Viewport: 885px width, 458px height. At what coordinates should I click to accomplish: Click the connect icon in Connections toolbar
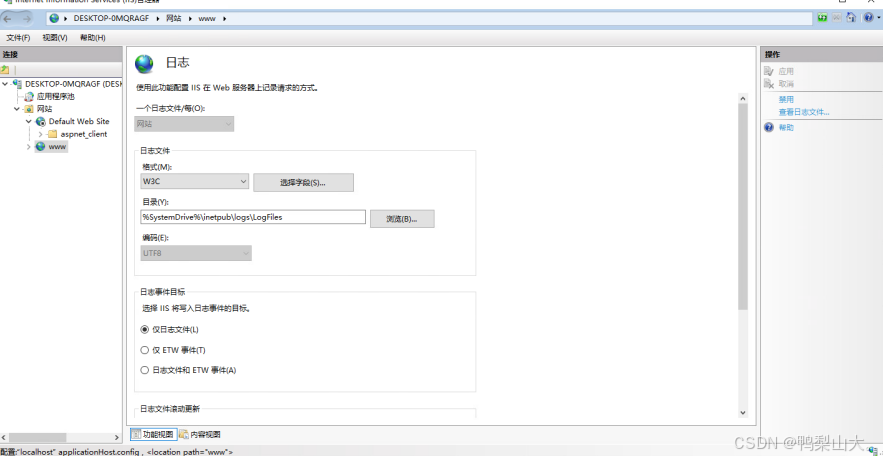pos(5,69)
